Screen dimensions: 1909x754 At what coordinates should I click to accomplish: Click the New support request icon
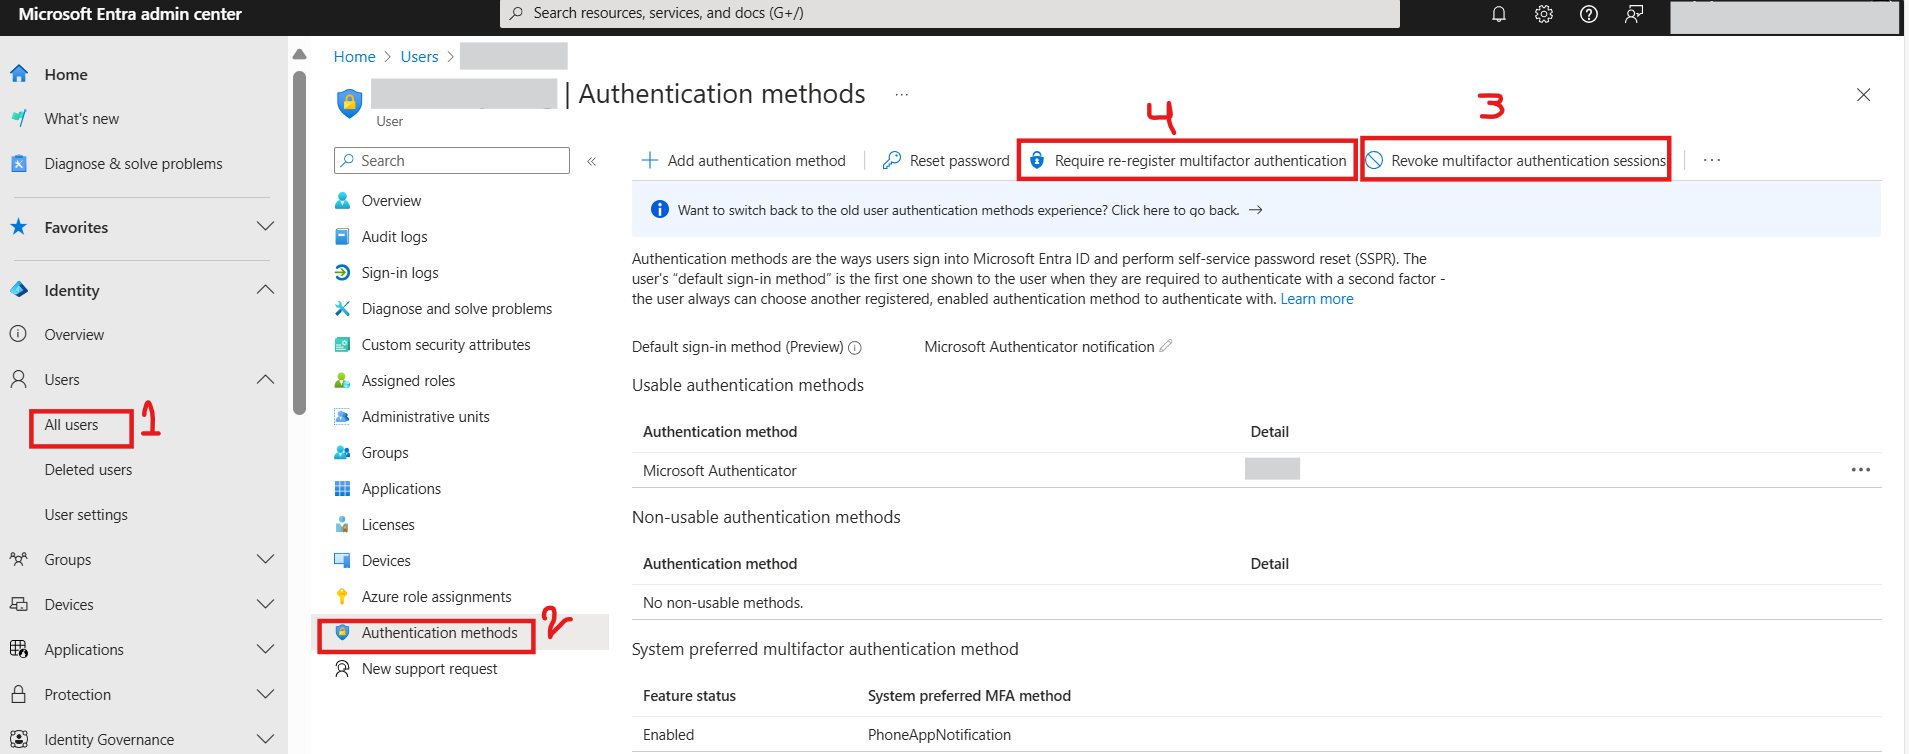click(x=342, y=669)
